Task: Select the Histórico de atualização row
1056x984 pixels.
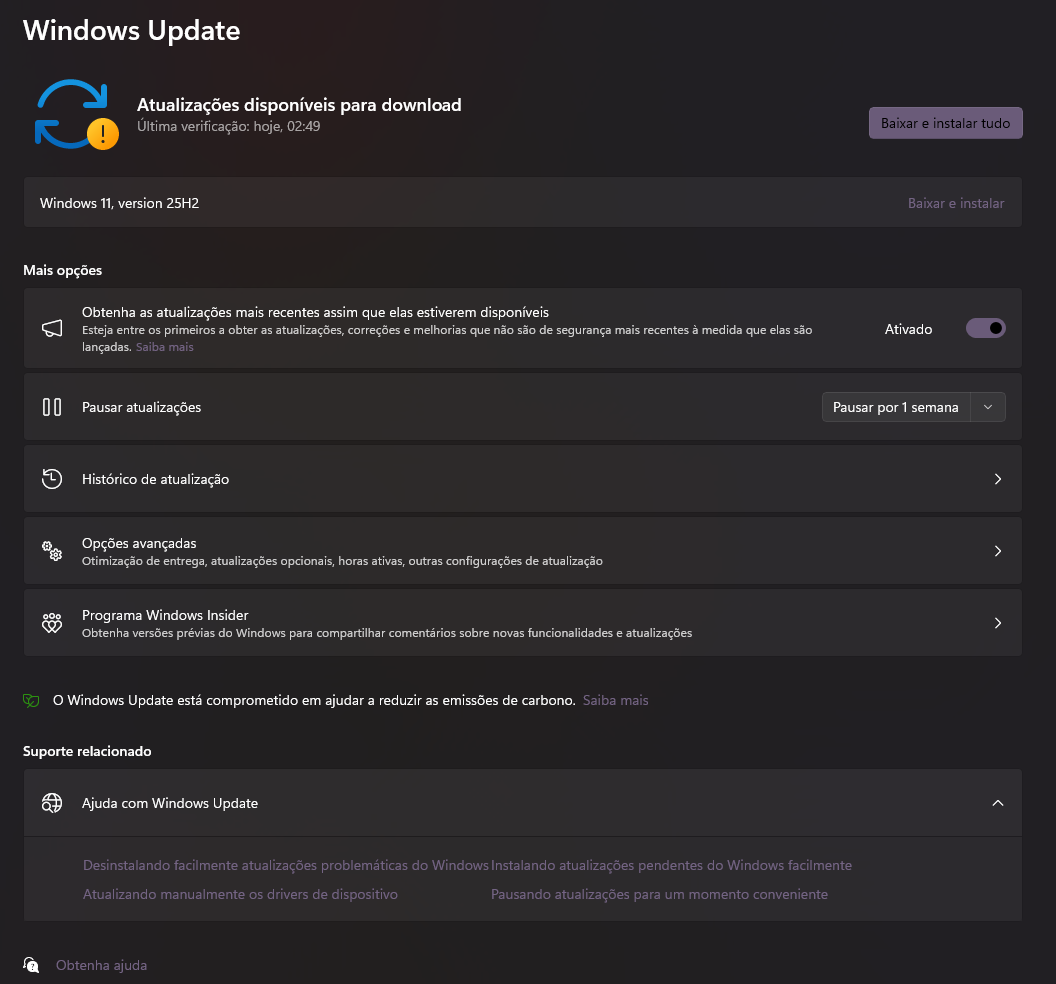Action: click(523, 479)
